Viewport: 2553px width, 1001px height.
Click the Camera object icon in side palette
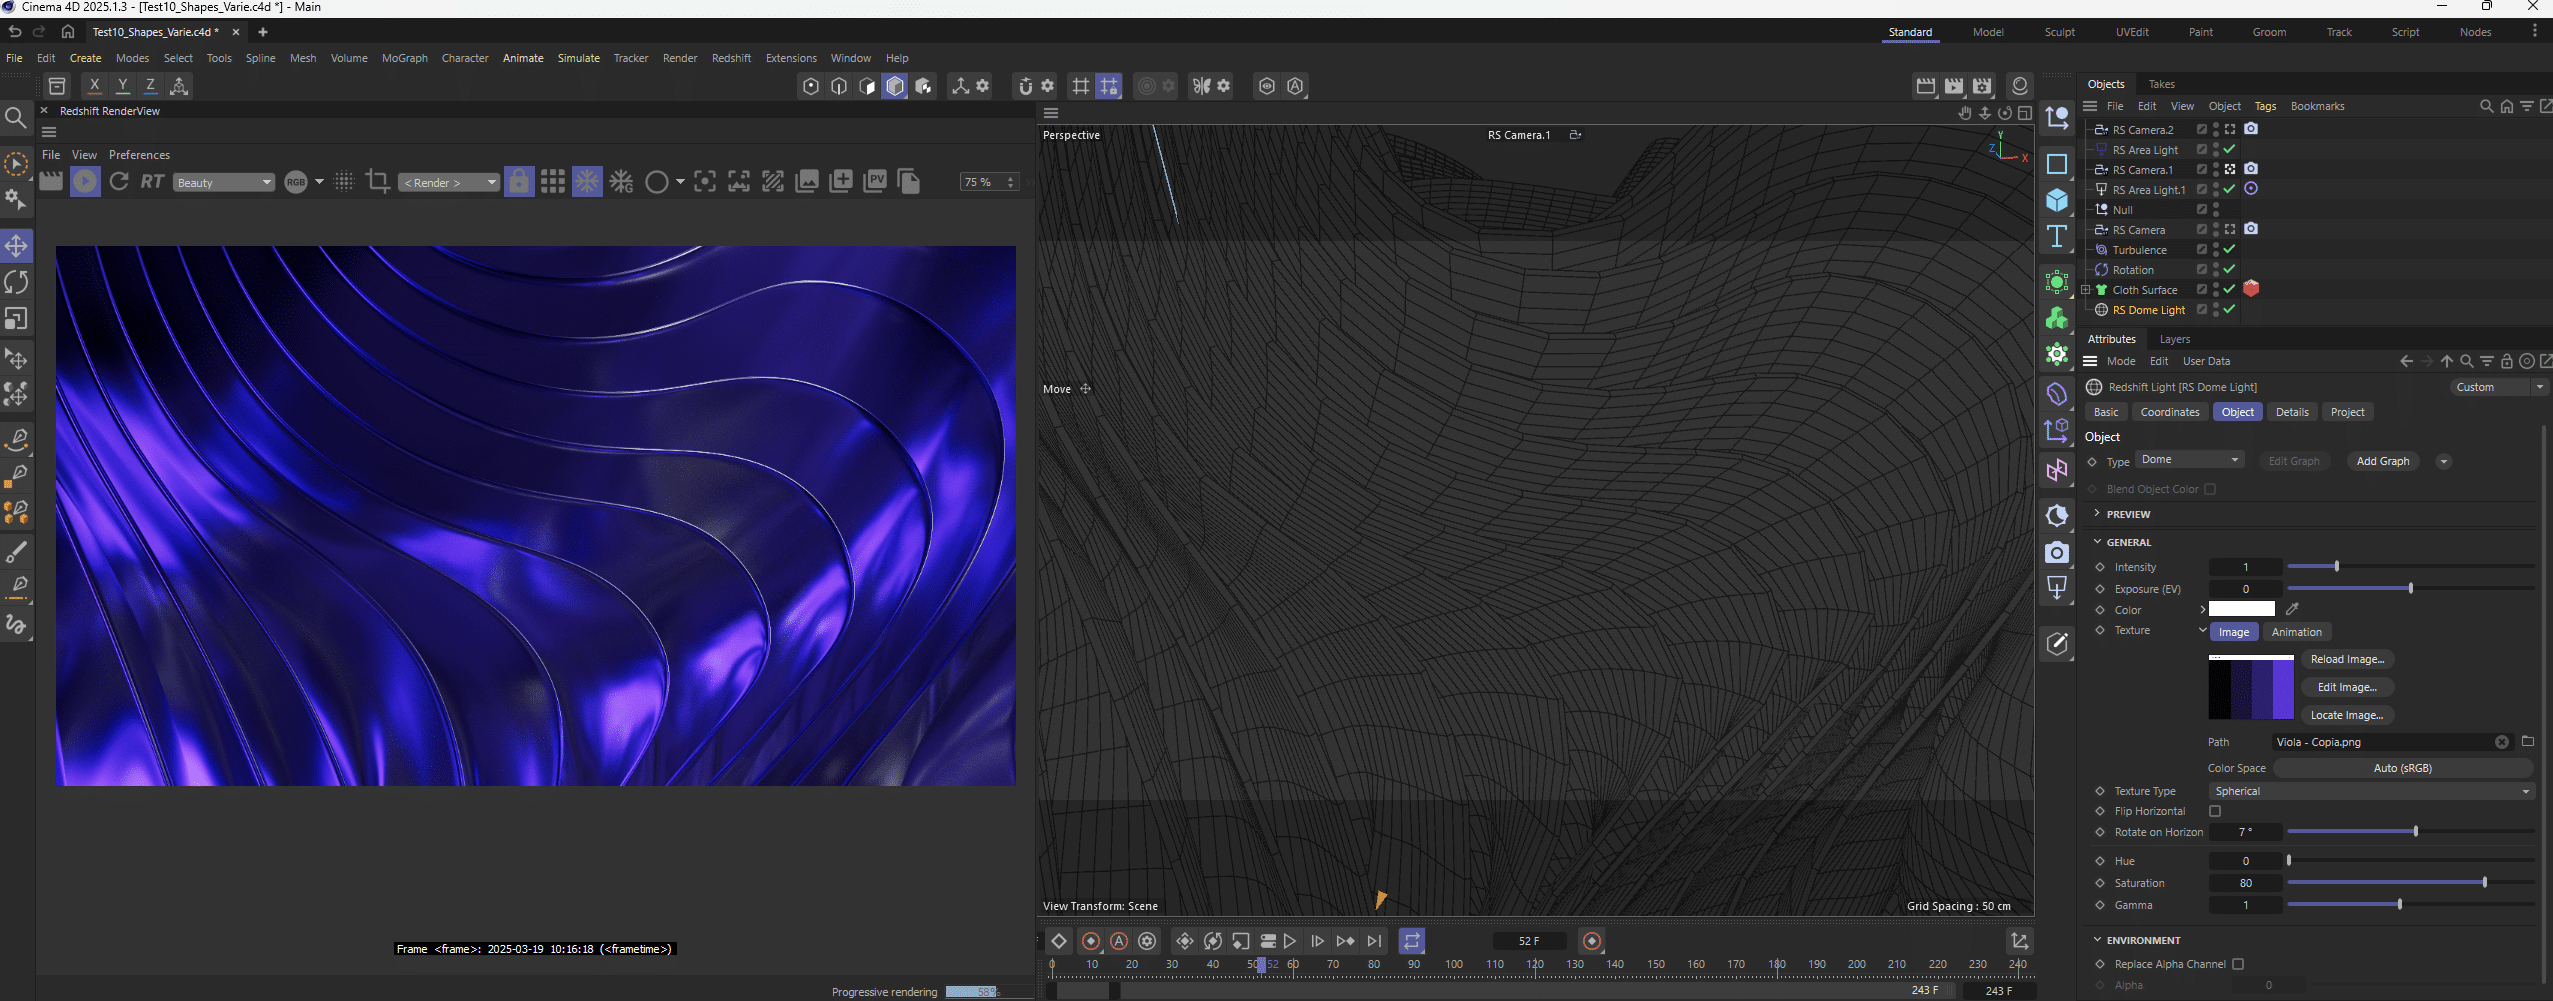pos(2056,552)
